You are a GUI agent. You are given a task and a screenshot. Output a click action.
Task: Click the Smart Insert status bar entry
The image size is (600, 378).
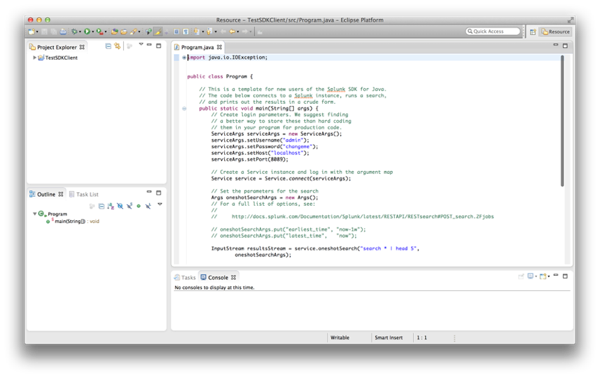(388, 337)
